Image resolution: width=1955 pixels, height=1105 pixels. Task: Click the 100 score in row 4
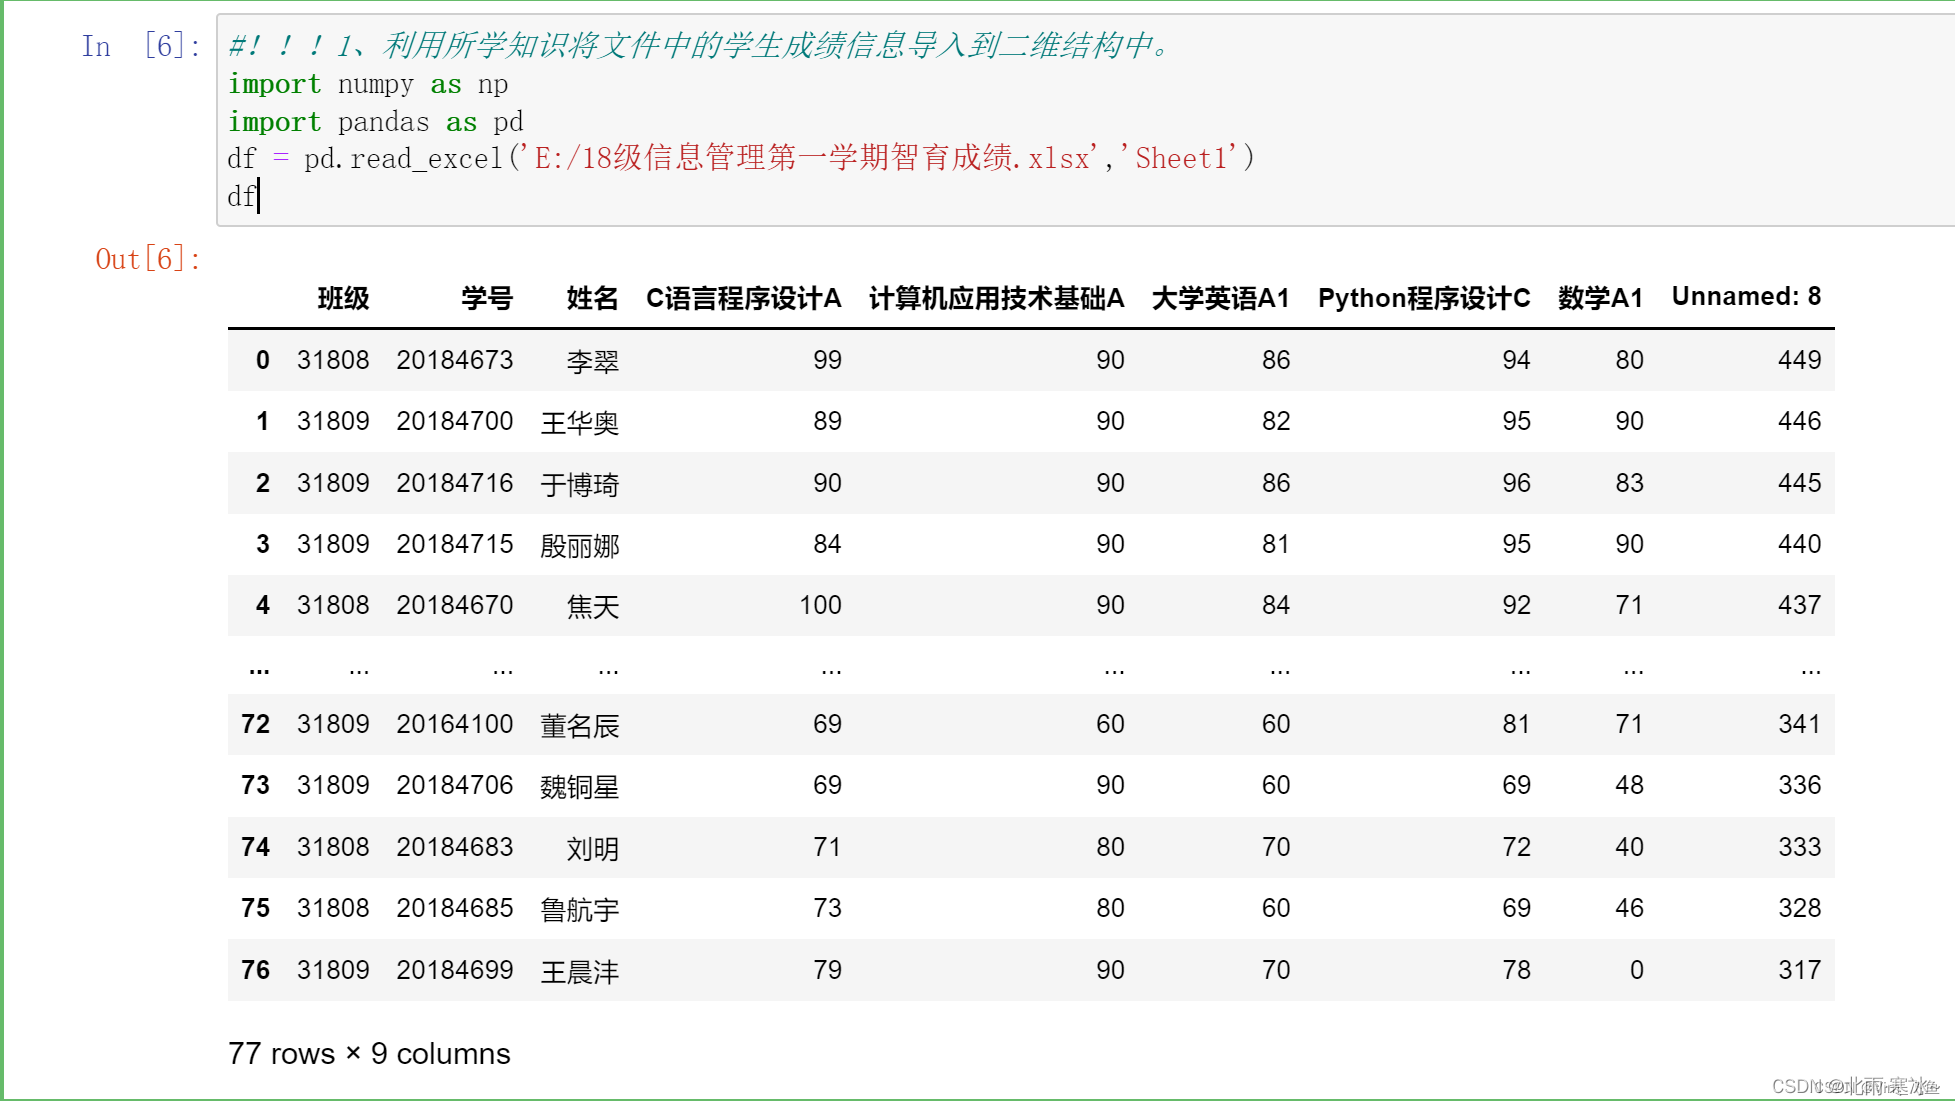[x=820, y=605]
